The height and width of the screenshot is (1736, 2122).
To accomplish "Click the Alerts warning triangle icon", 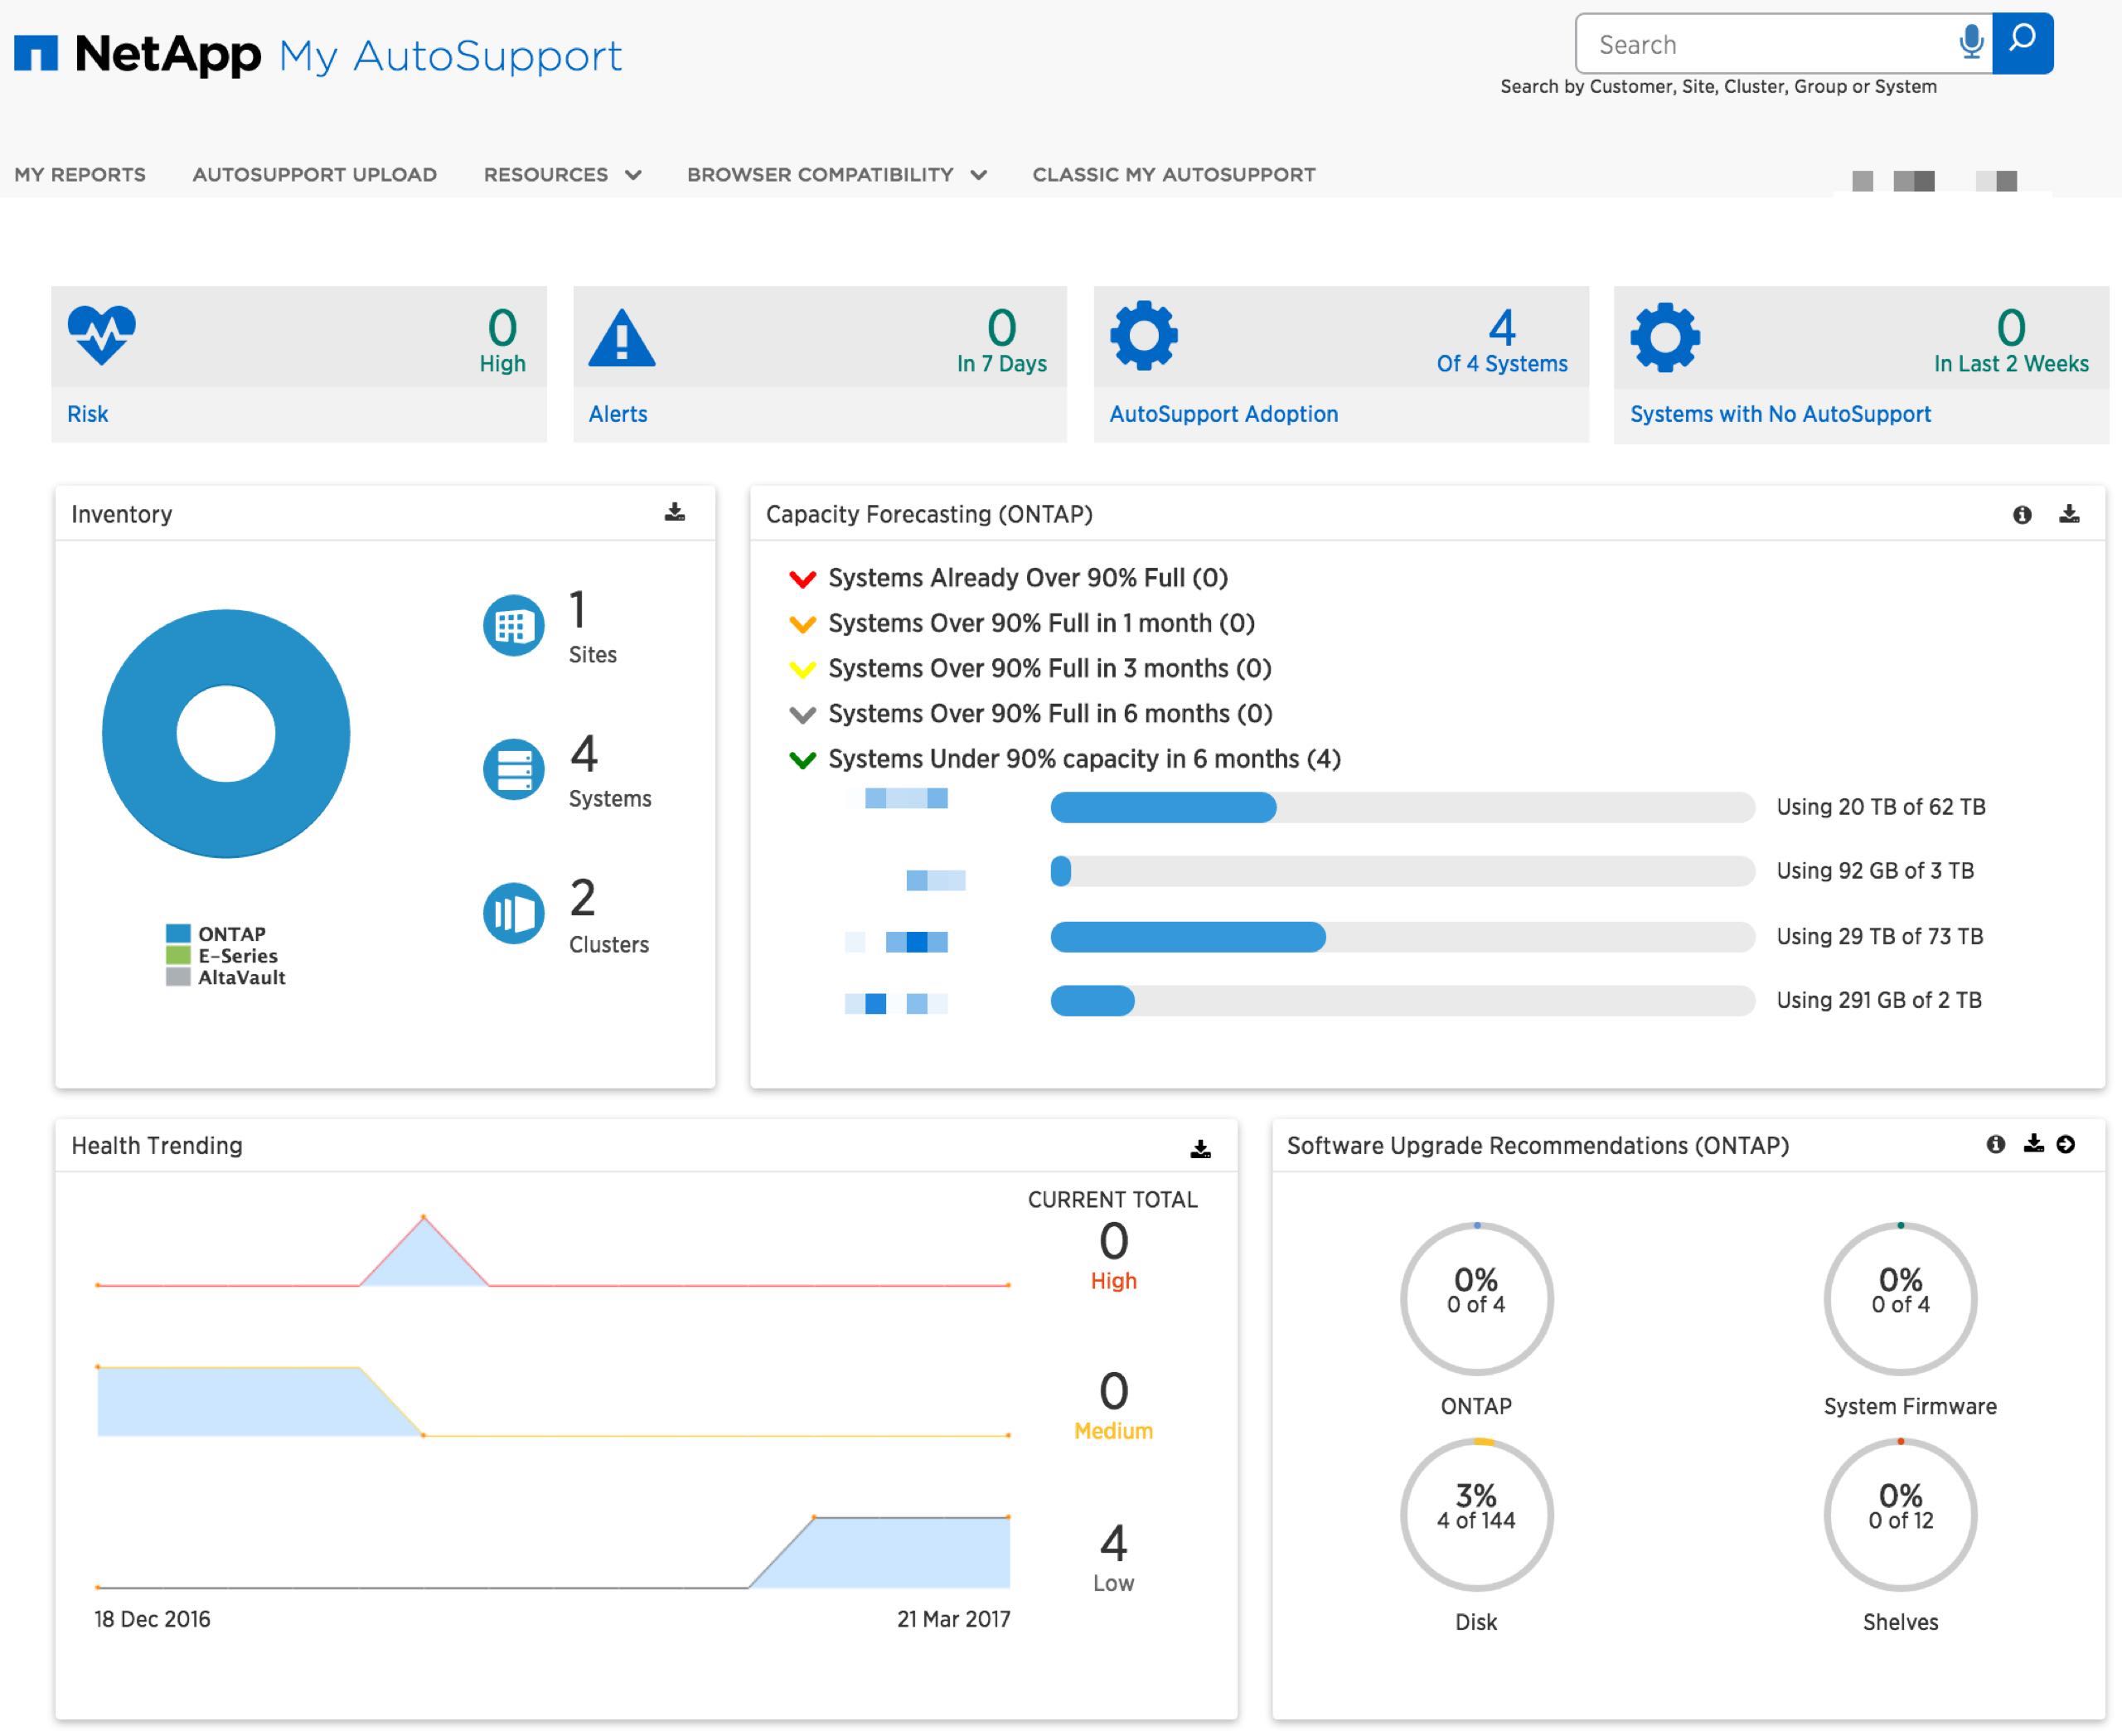I will (622, 338).
